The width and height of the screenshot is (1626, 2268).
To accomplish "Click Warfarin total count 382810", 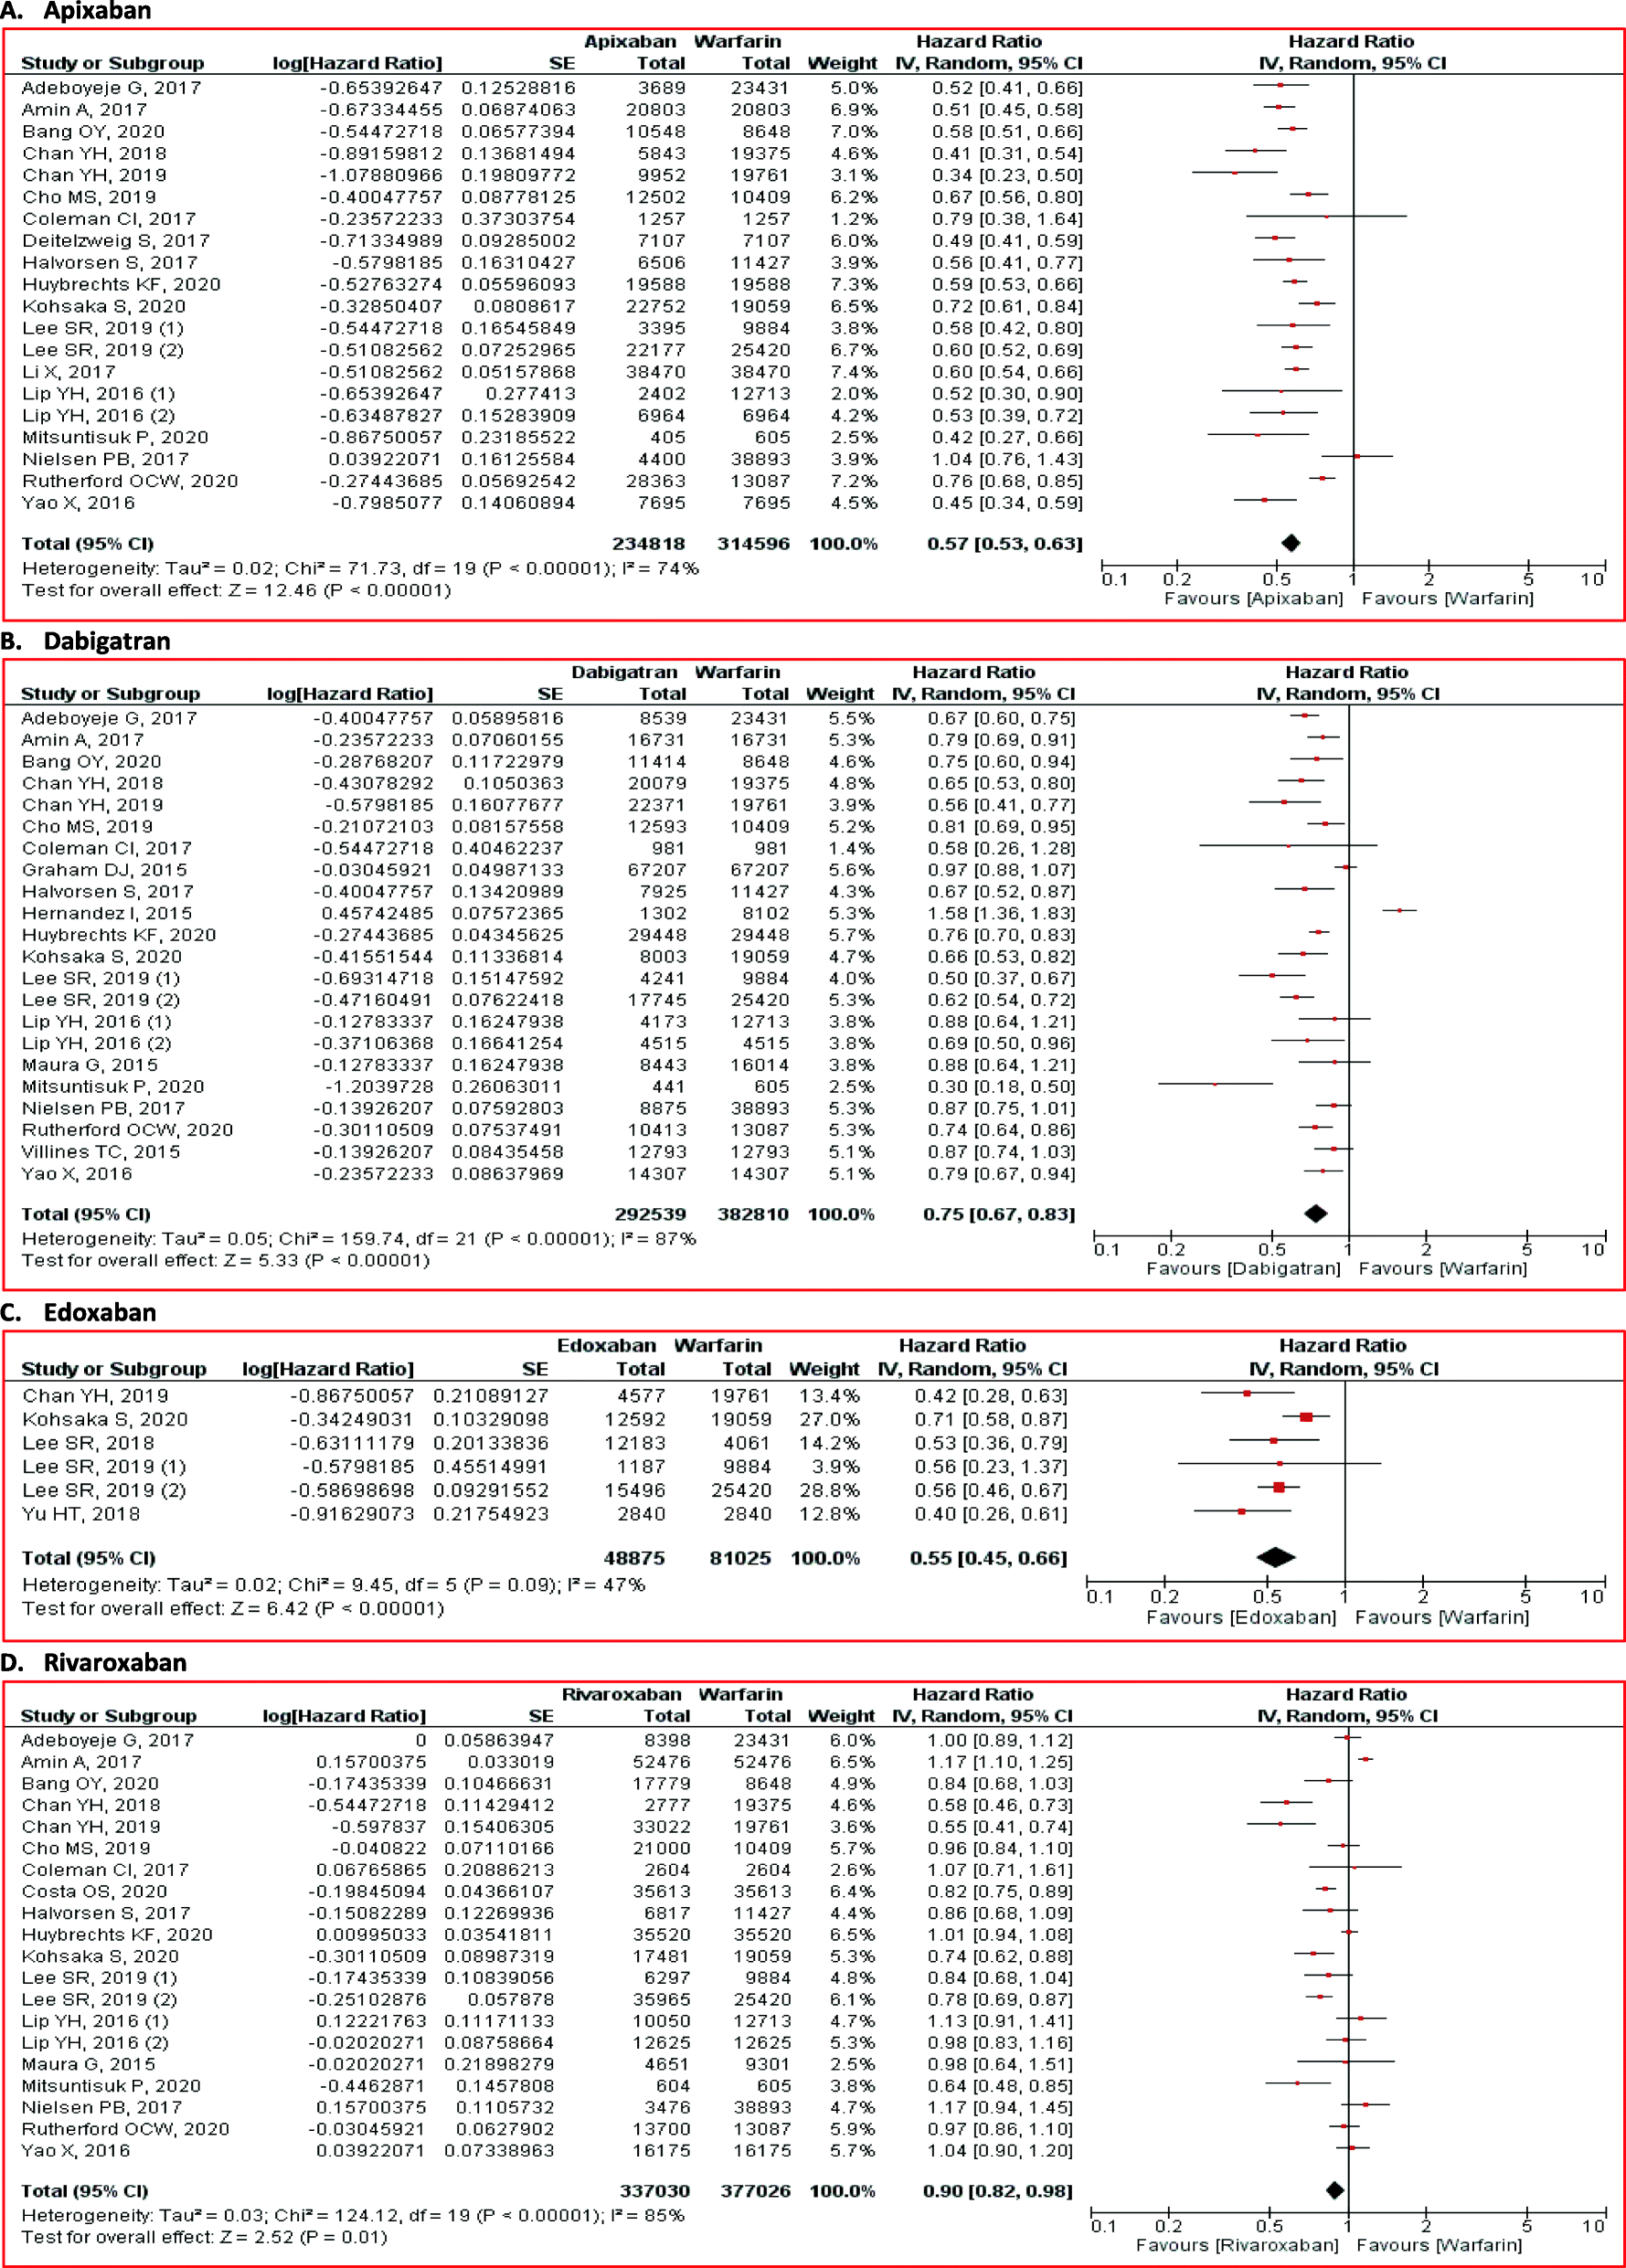I will (754, 1214).
